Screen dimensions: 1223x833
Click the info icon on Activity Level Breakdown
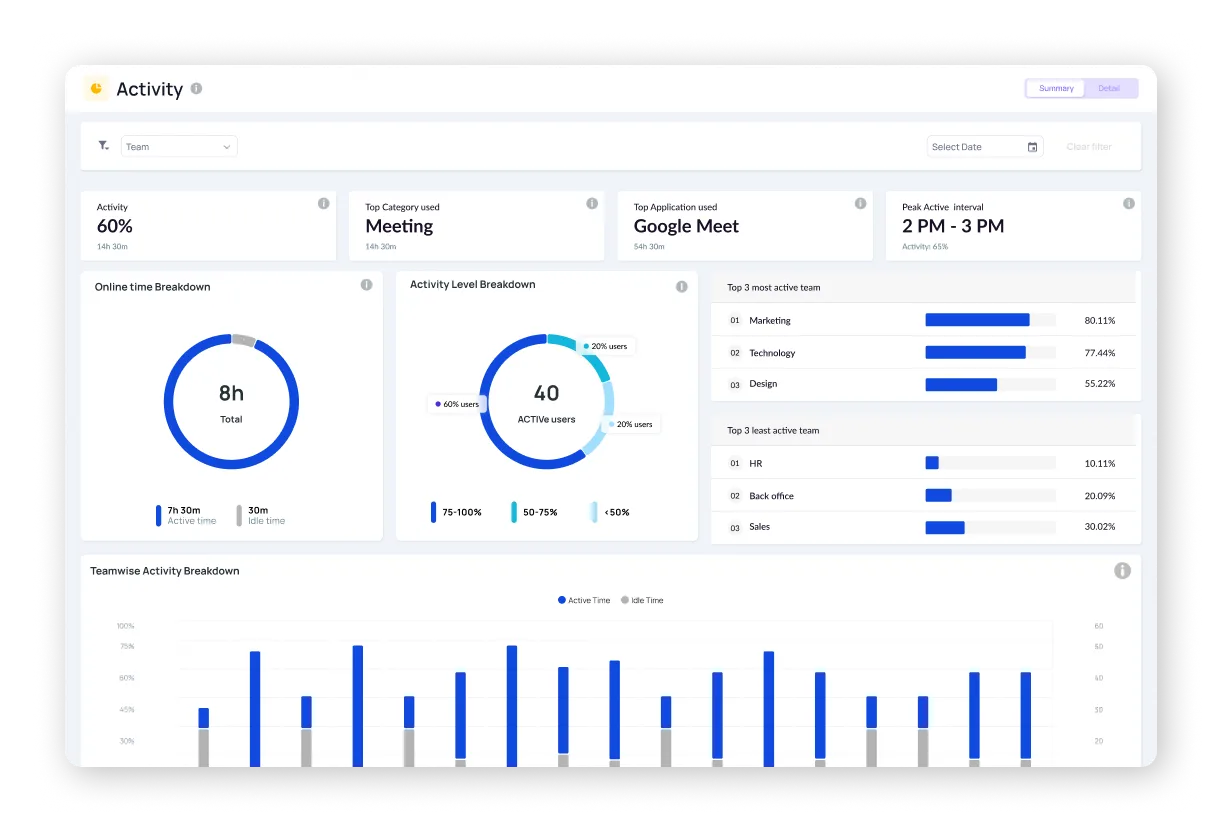(x=681, y=285)
